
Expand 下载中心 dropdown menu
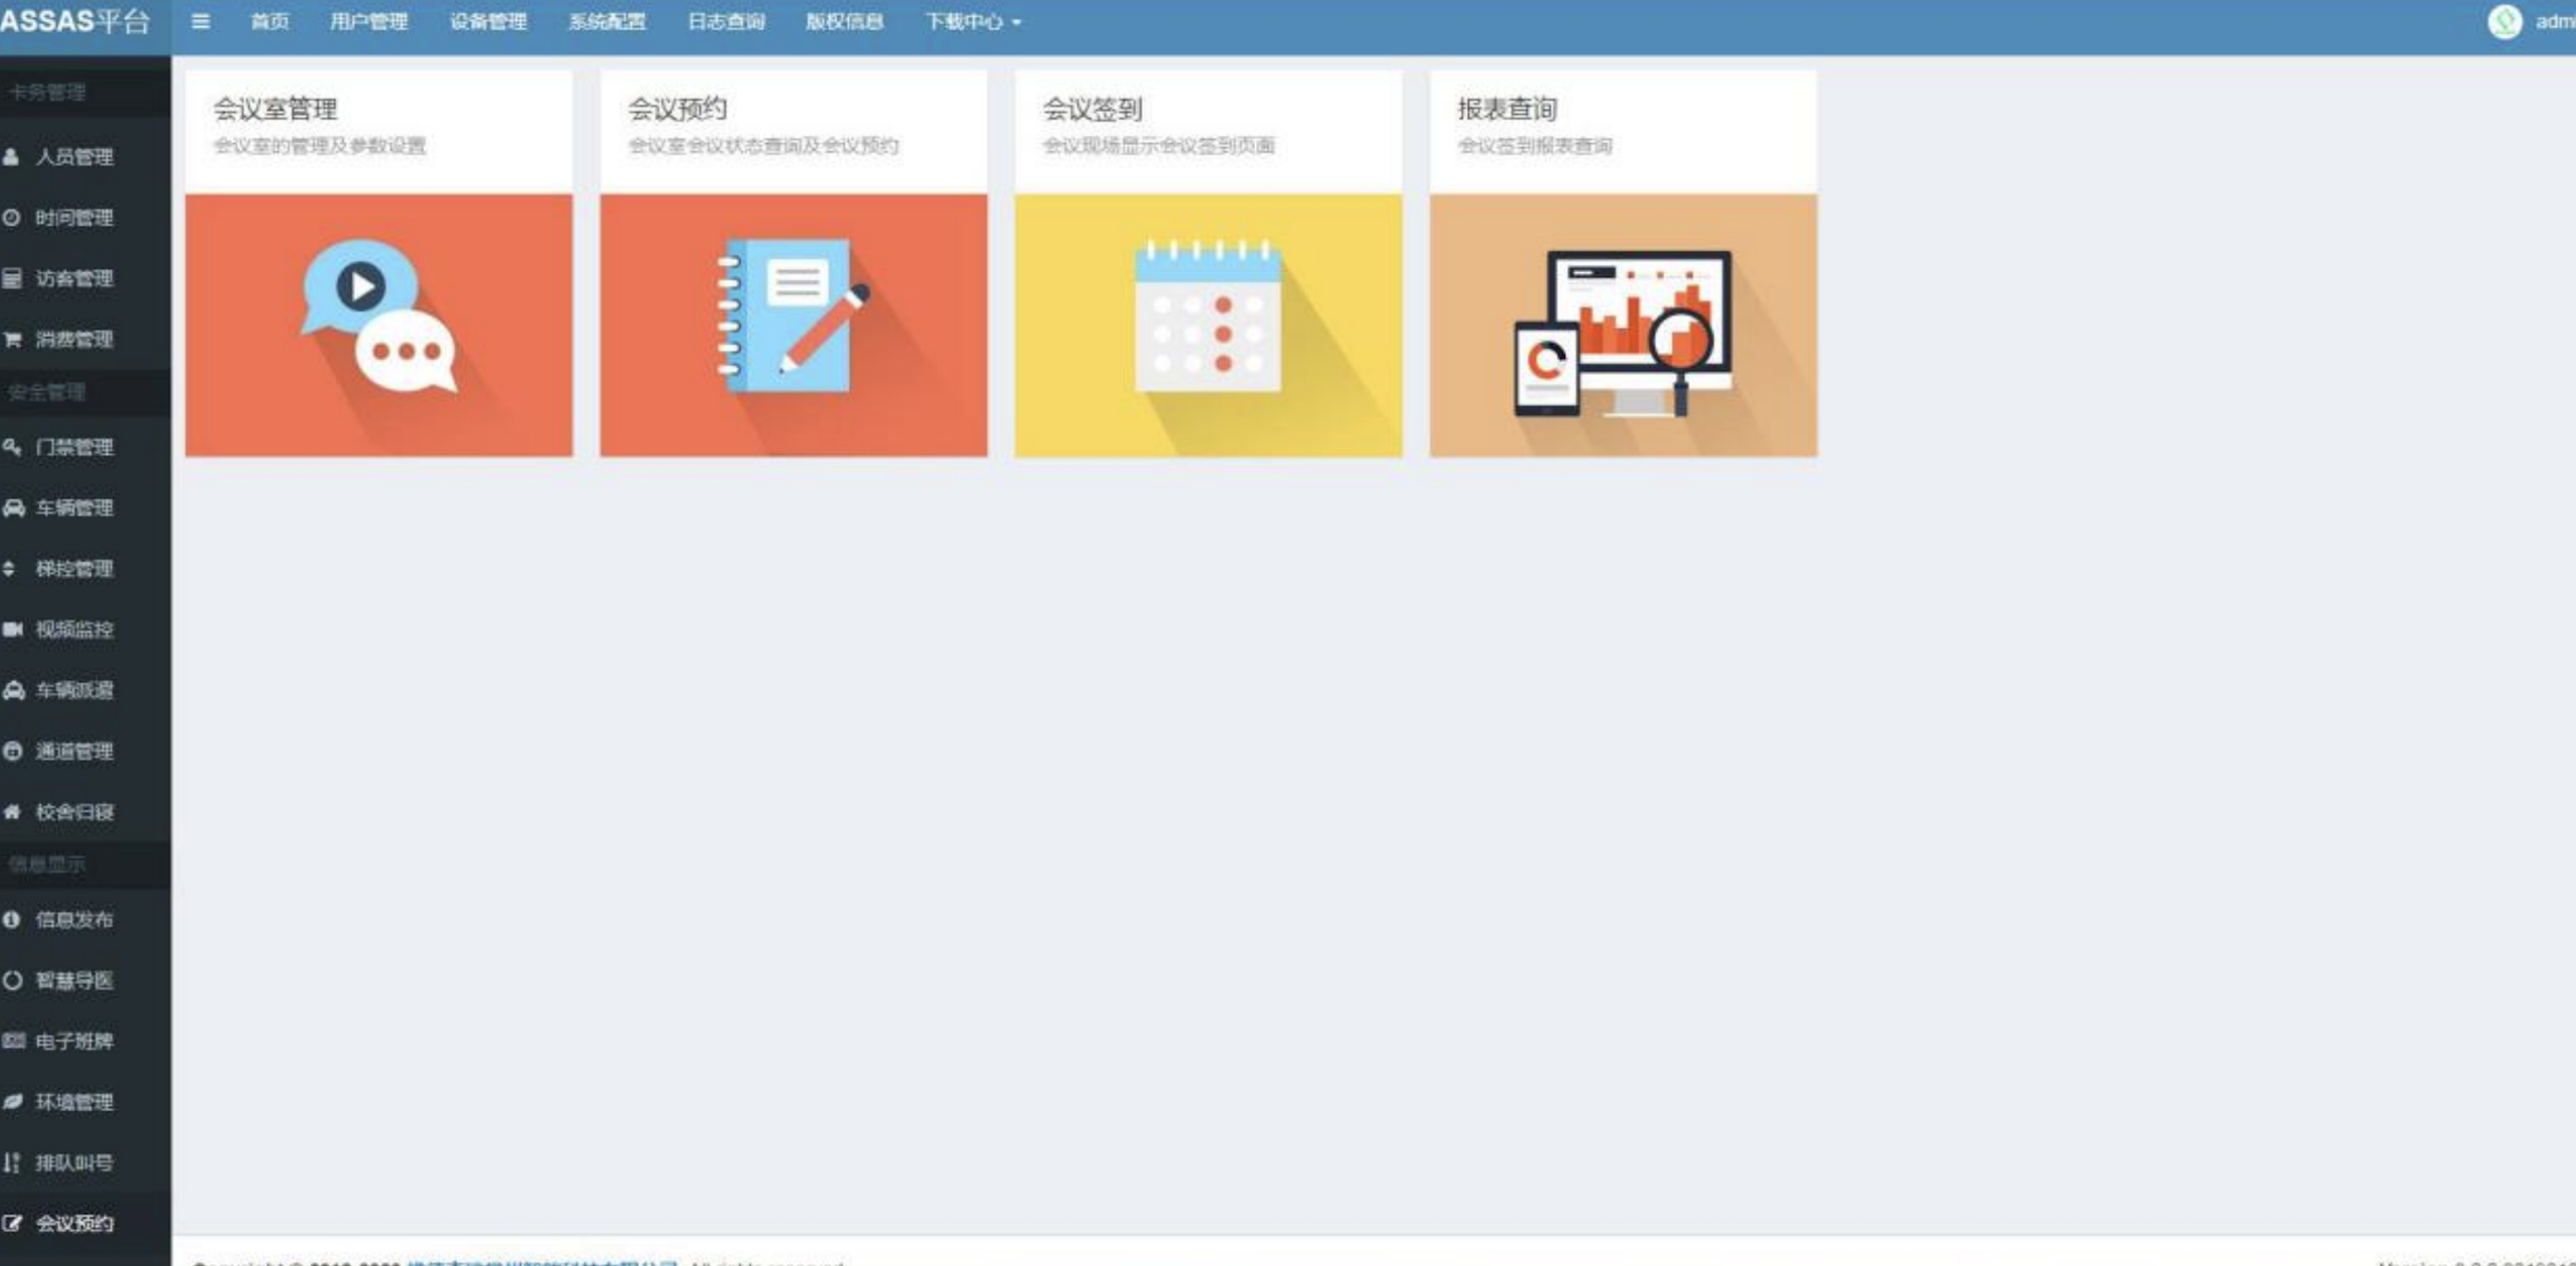click(x=970, y=22)
